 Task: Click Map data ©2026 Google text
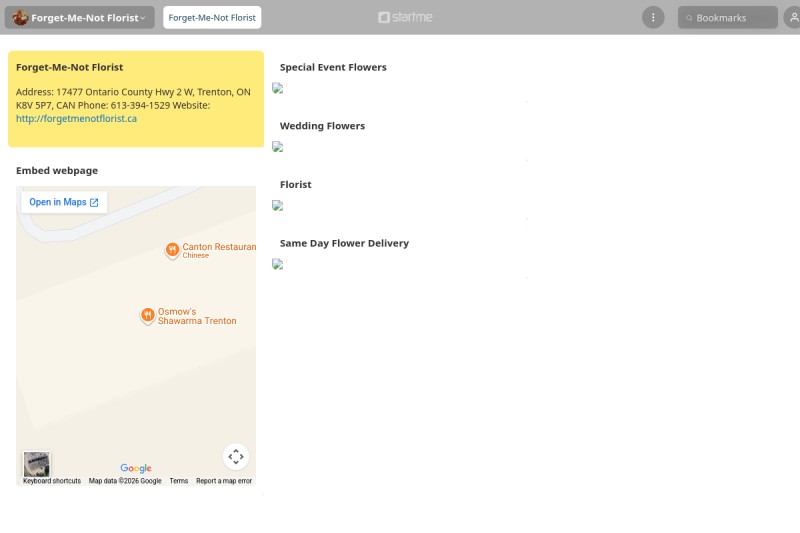125,481
